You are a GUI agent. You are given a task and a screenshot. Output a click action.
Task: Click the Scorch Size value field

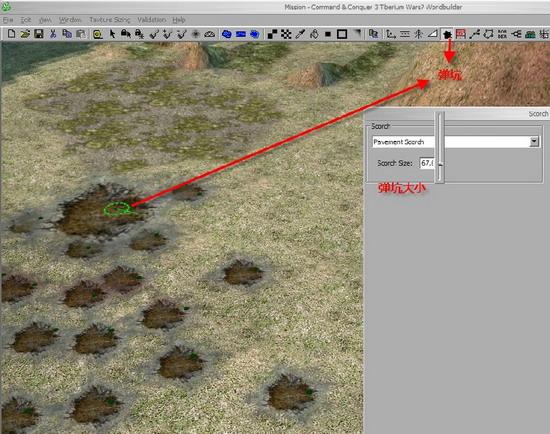(427, 163)
